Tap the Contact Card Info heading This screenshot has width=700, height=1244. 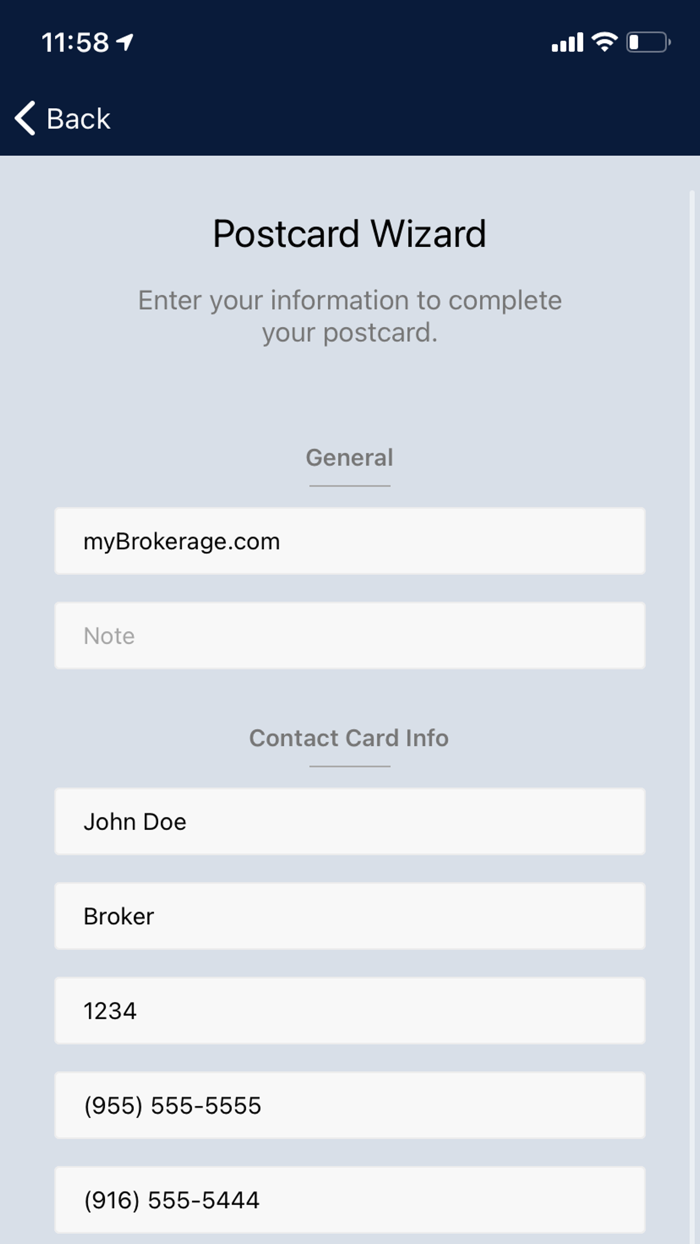pyautogui.click(x=349, y=738)
